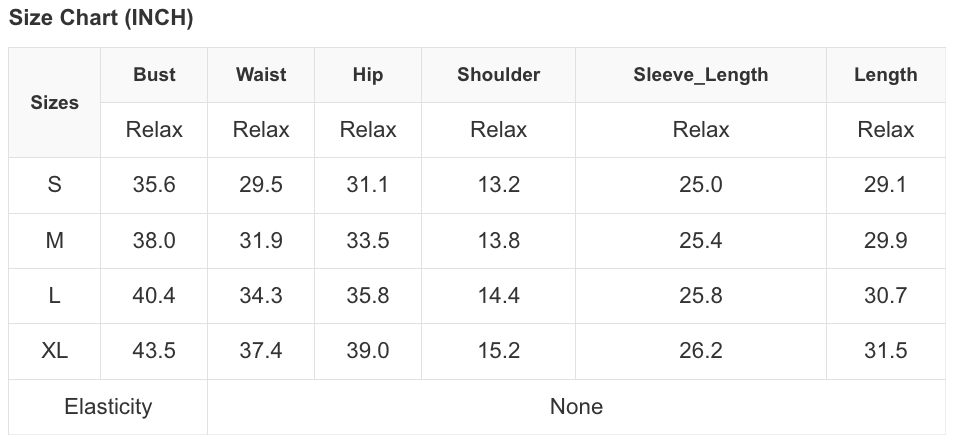Image resolution: width=954 pixels, height=448 pixels.
Task: Click the Shoulder column header
Action: tap(498, 75)
